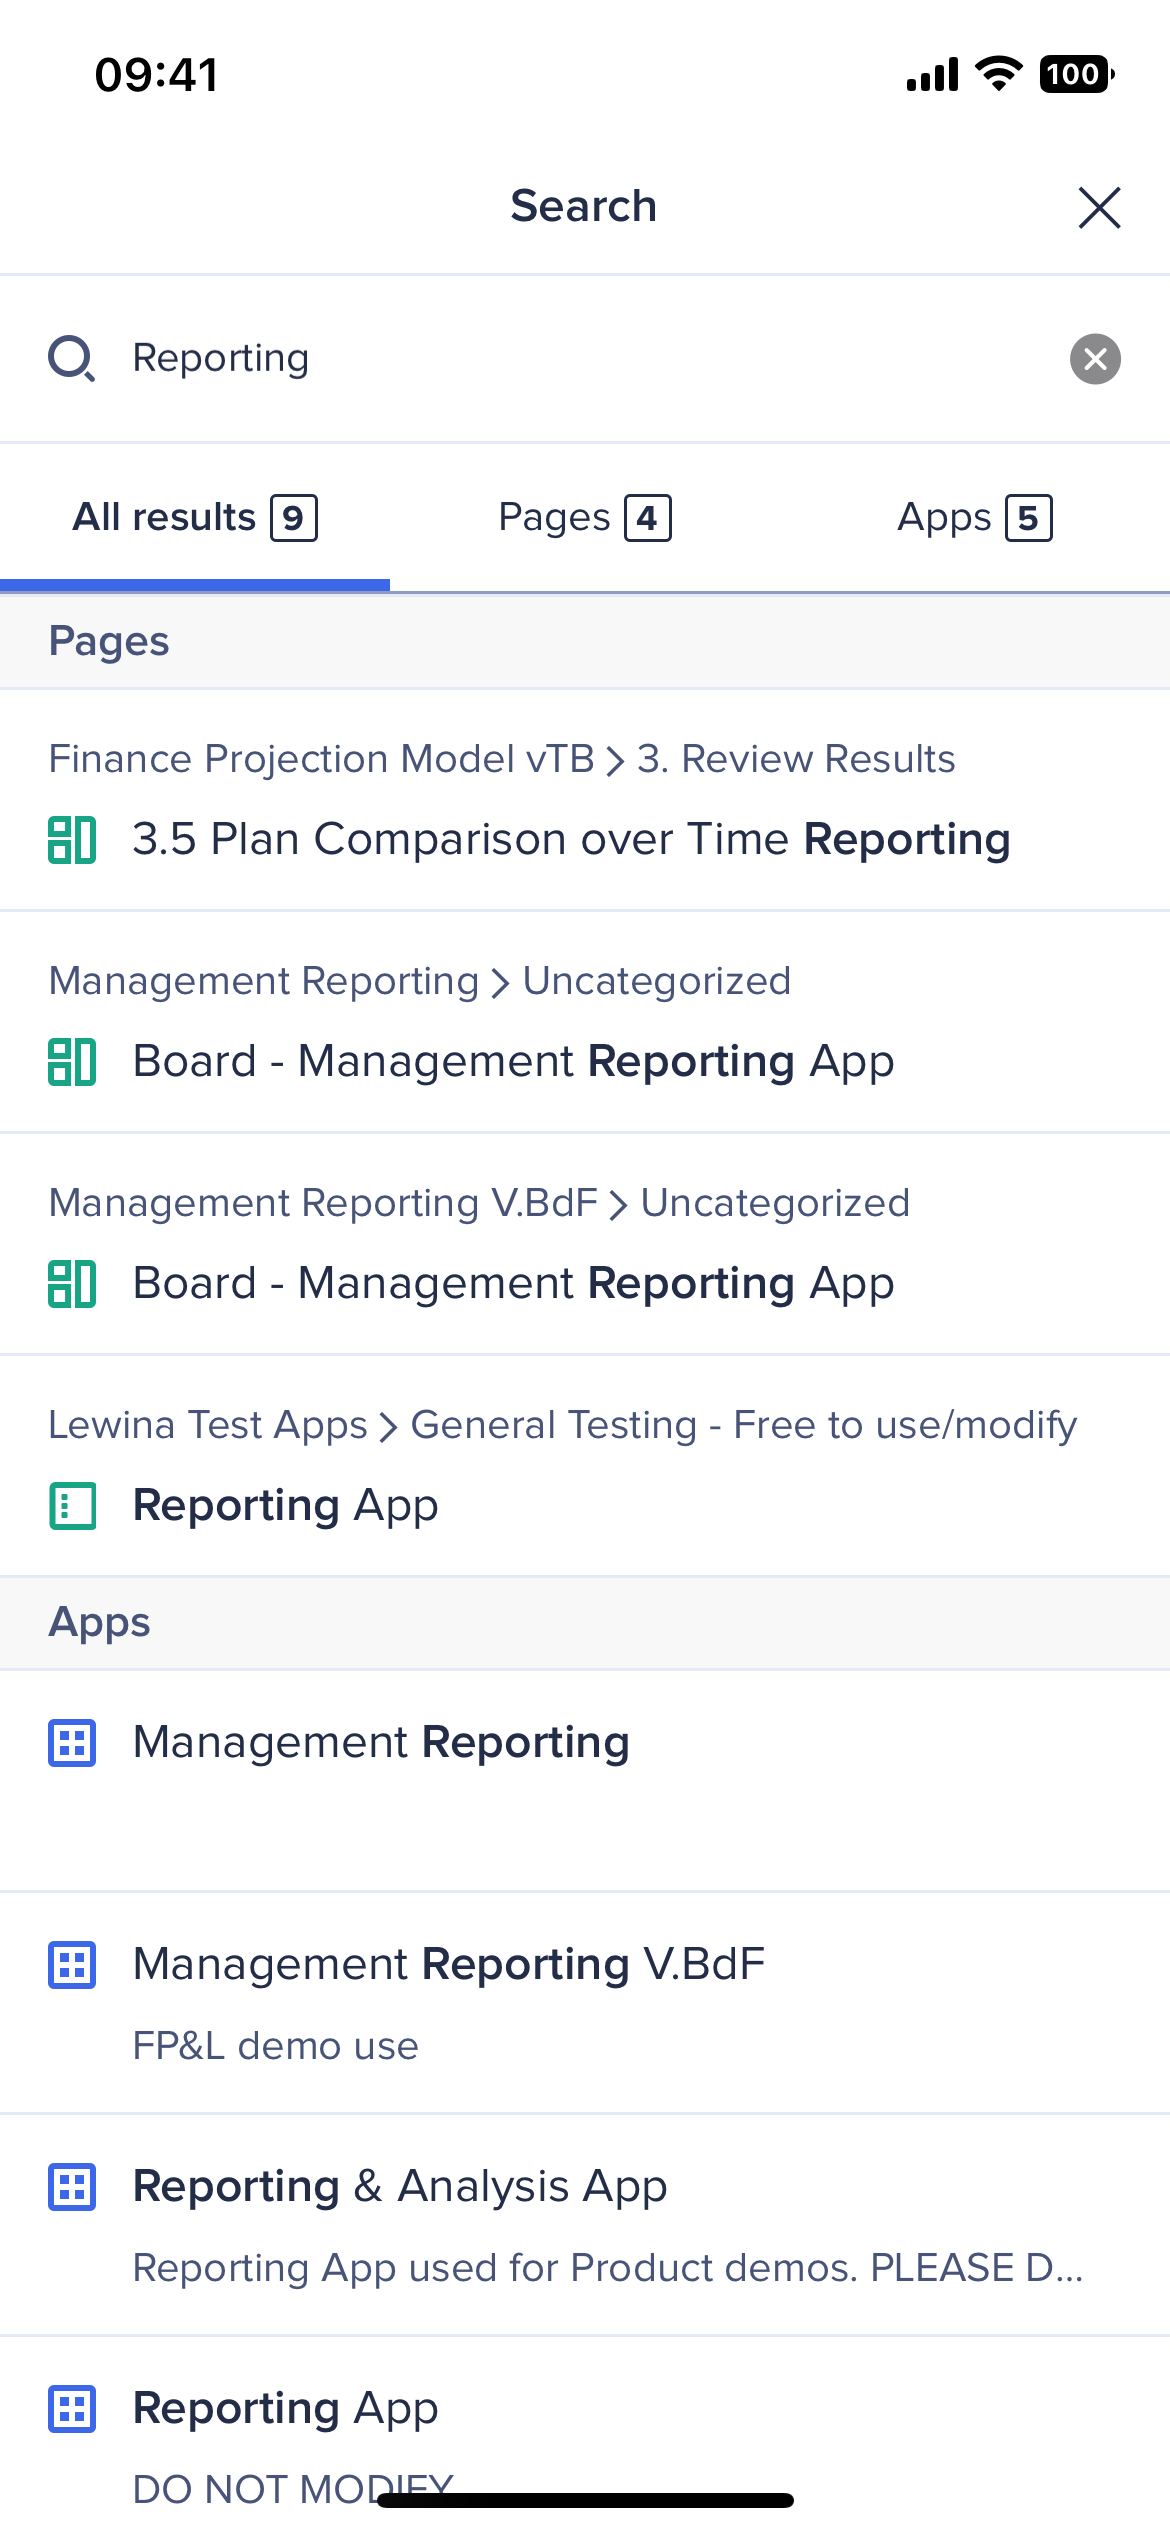This screenshot has height=2532, width=1170.
Task: Open the Management Reporting app
Action: tap(585, 1781)
